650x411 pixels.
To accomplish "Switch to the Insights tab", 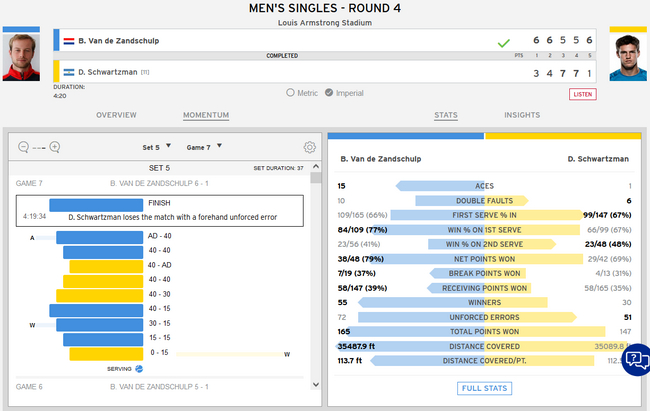I will (x=522, y=115).
